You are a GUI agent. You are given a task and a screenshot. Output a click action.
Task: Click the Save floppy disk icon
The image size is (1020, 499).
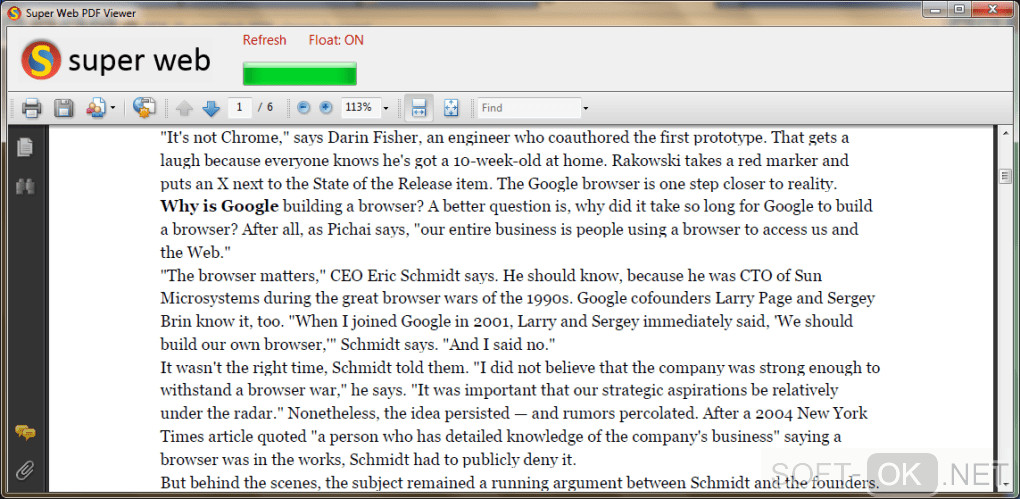63,107
